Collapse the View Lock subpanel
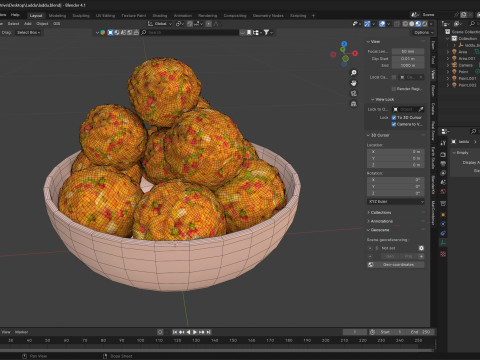 (373, 99)
